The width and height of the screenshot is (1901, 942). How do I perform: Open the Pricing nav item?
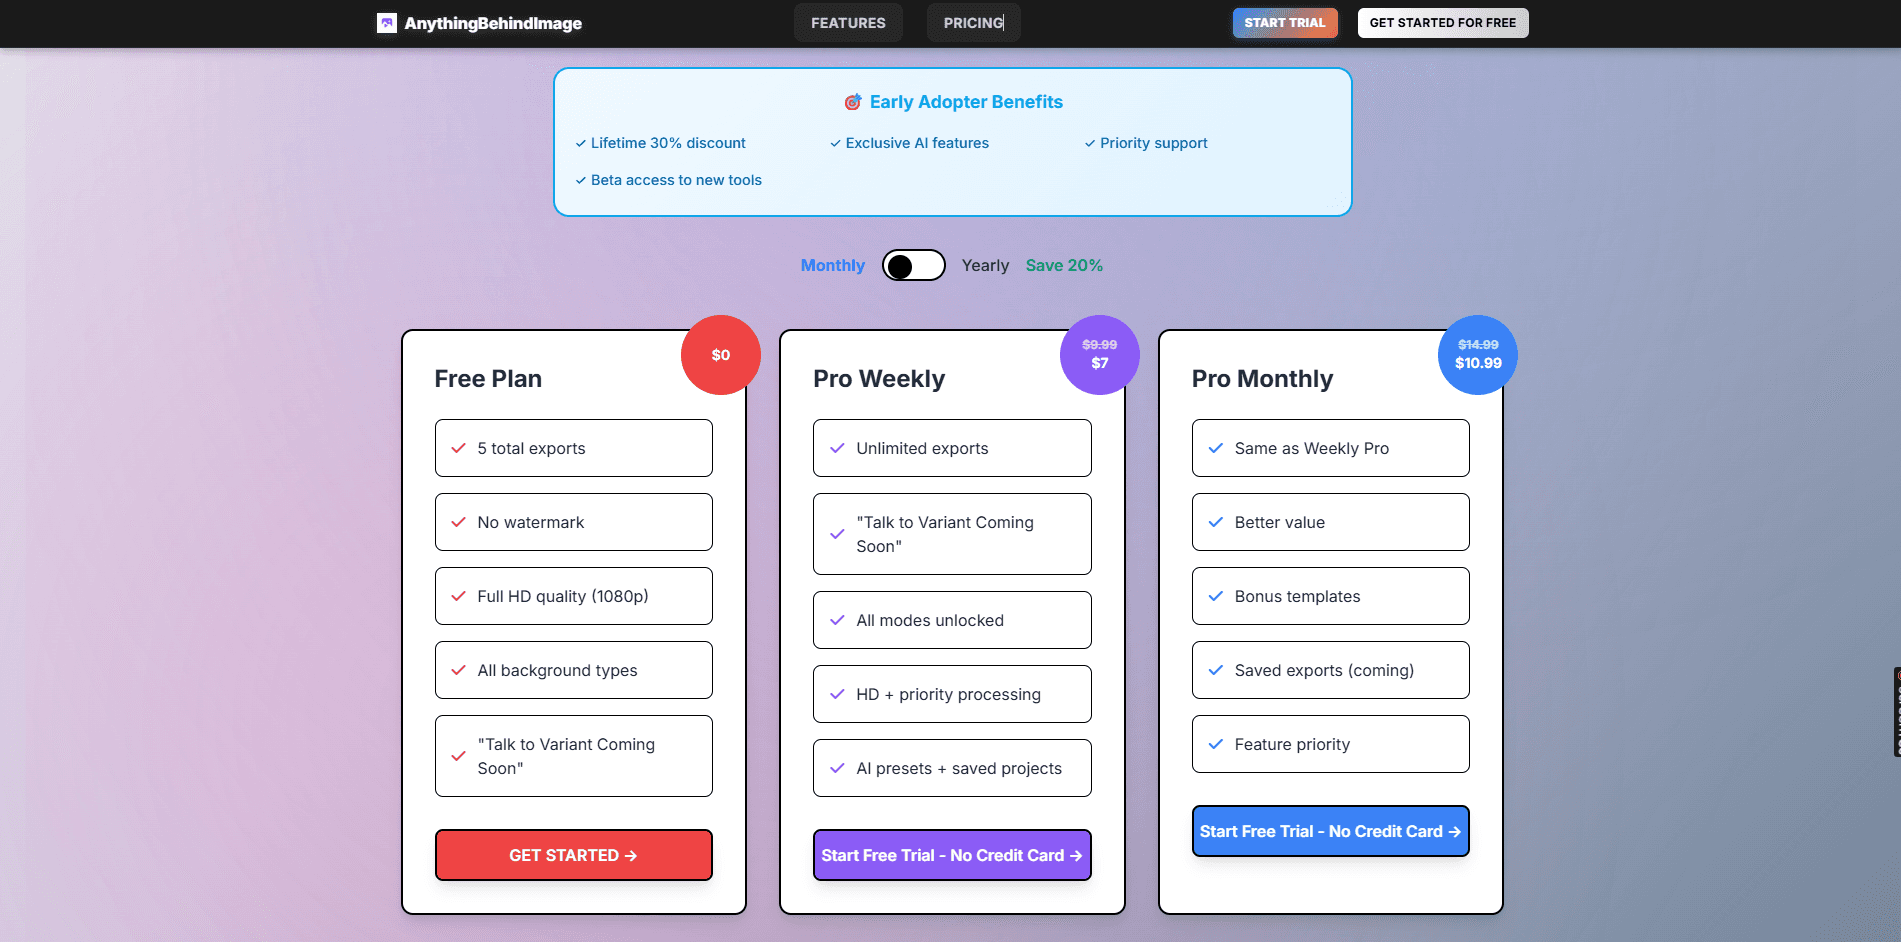[x=973, y=23]
